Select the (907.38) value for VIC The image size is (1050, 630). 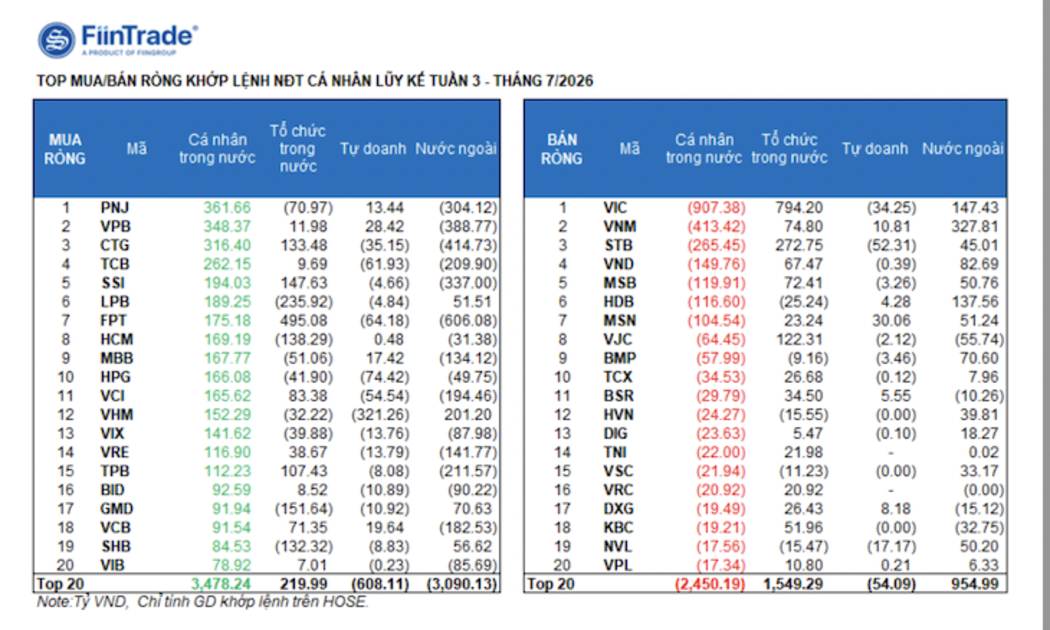coord(716,208)
